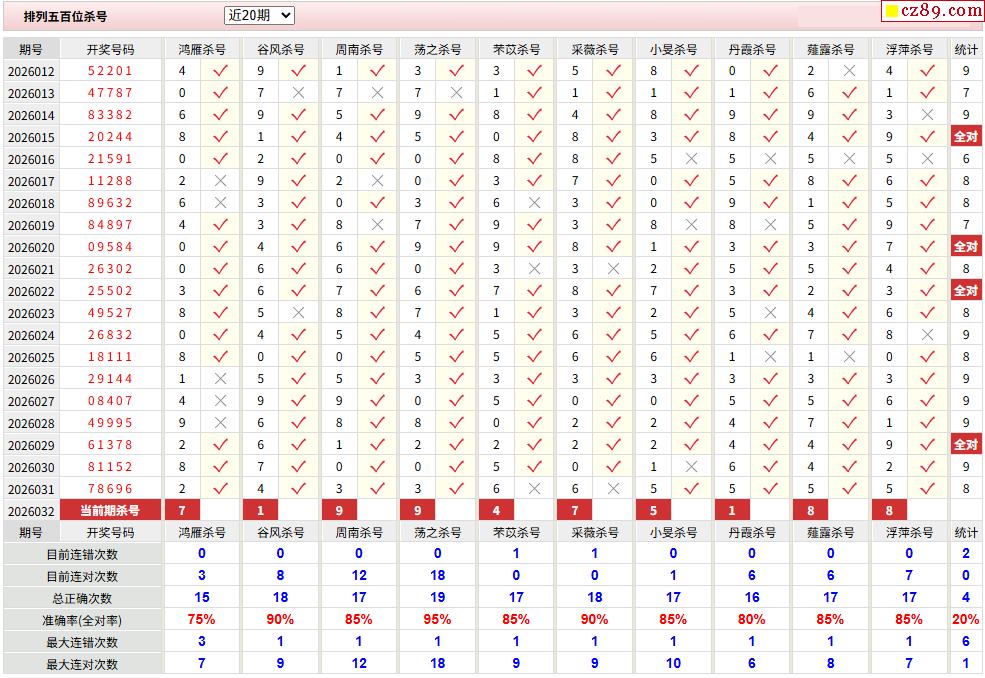Click the 全对 badge in row 2026015
The height and width of the screenshot is (678, 985).
pos(966,136)
